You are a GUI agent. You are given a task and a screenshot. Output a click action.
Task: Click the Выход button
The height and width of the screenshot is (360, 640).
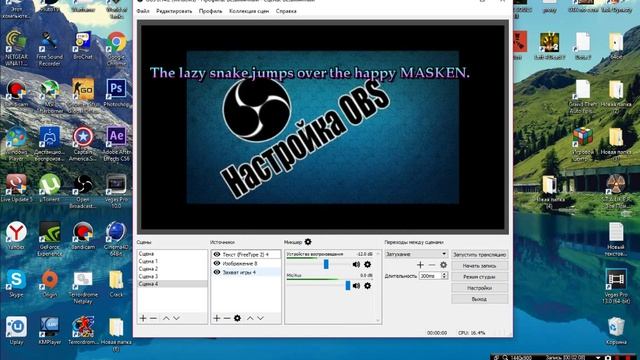click(x=480, y=299)
